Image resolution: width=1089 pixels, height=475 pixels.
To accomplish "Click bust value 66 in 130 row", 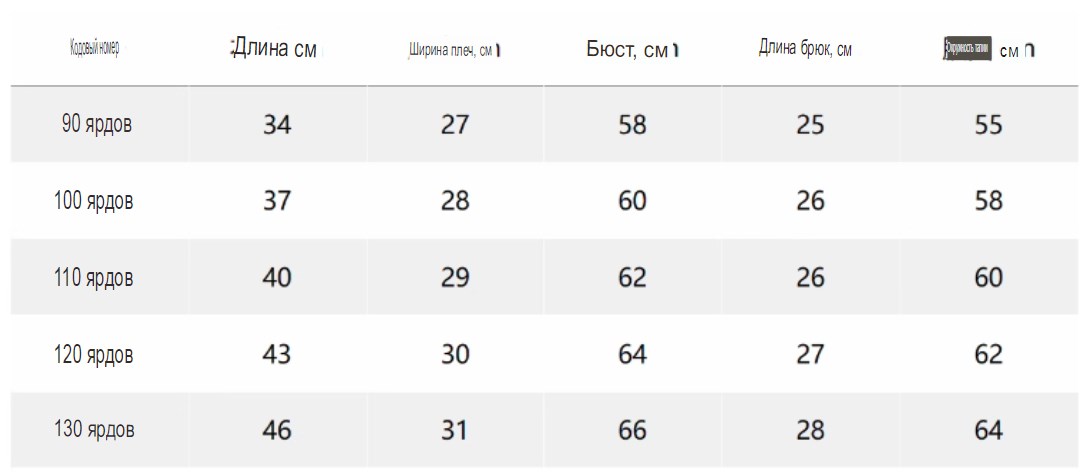I will 633,431.
